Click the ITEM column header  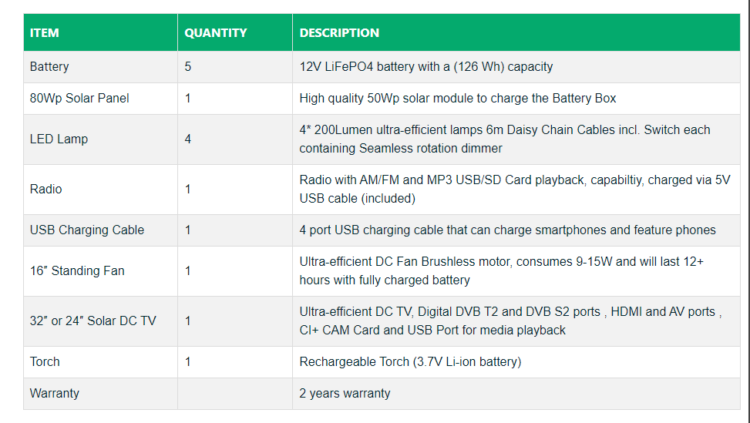tap(45, 33)
